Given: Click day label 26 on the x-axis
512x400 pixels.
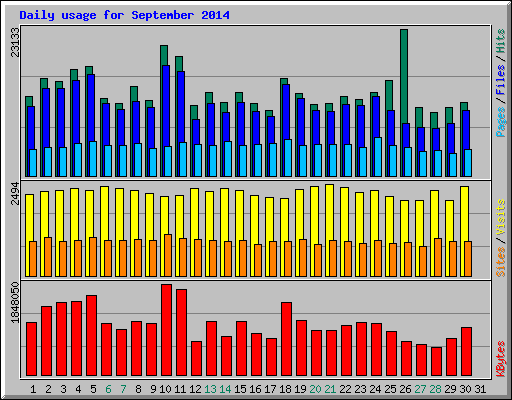Looking at the screenshot, I should pos(405,389).
